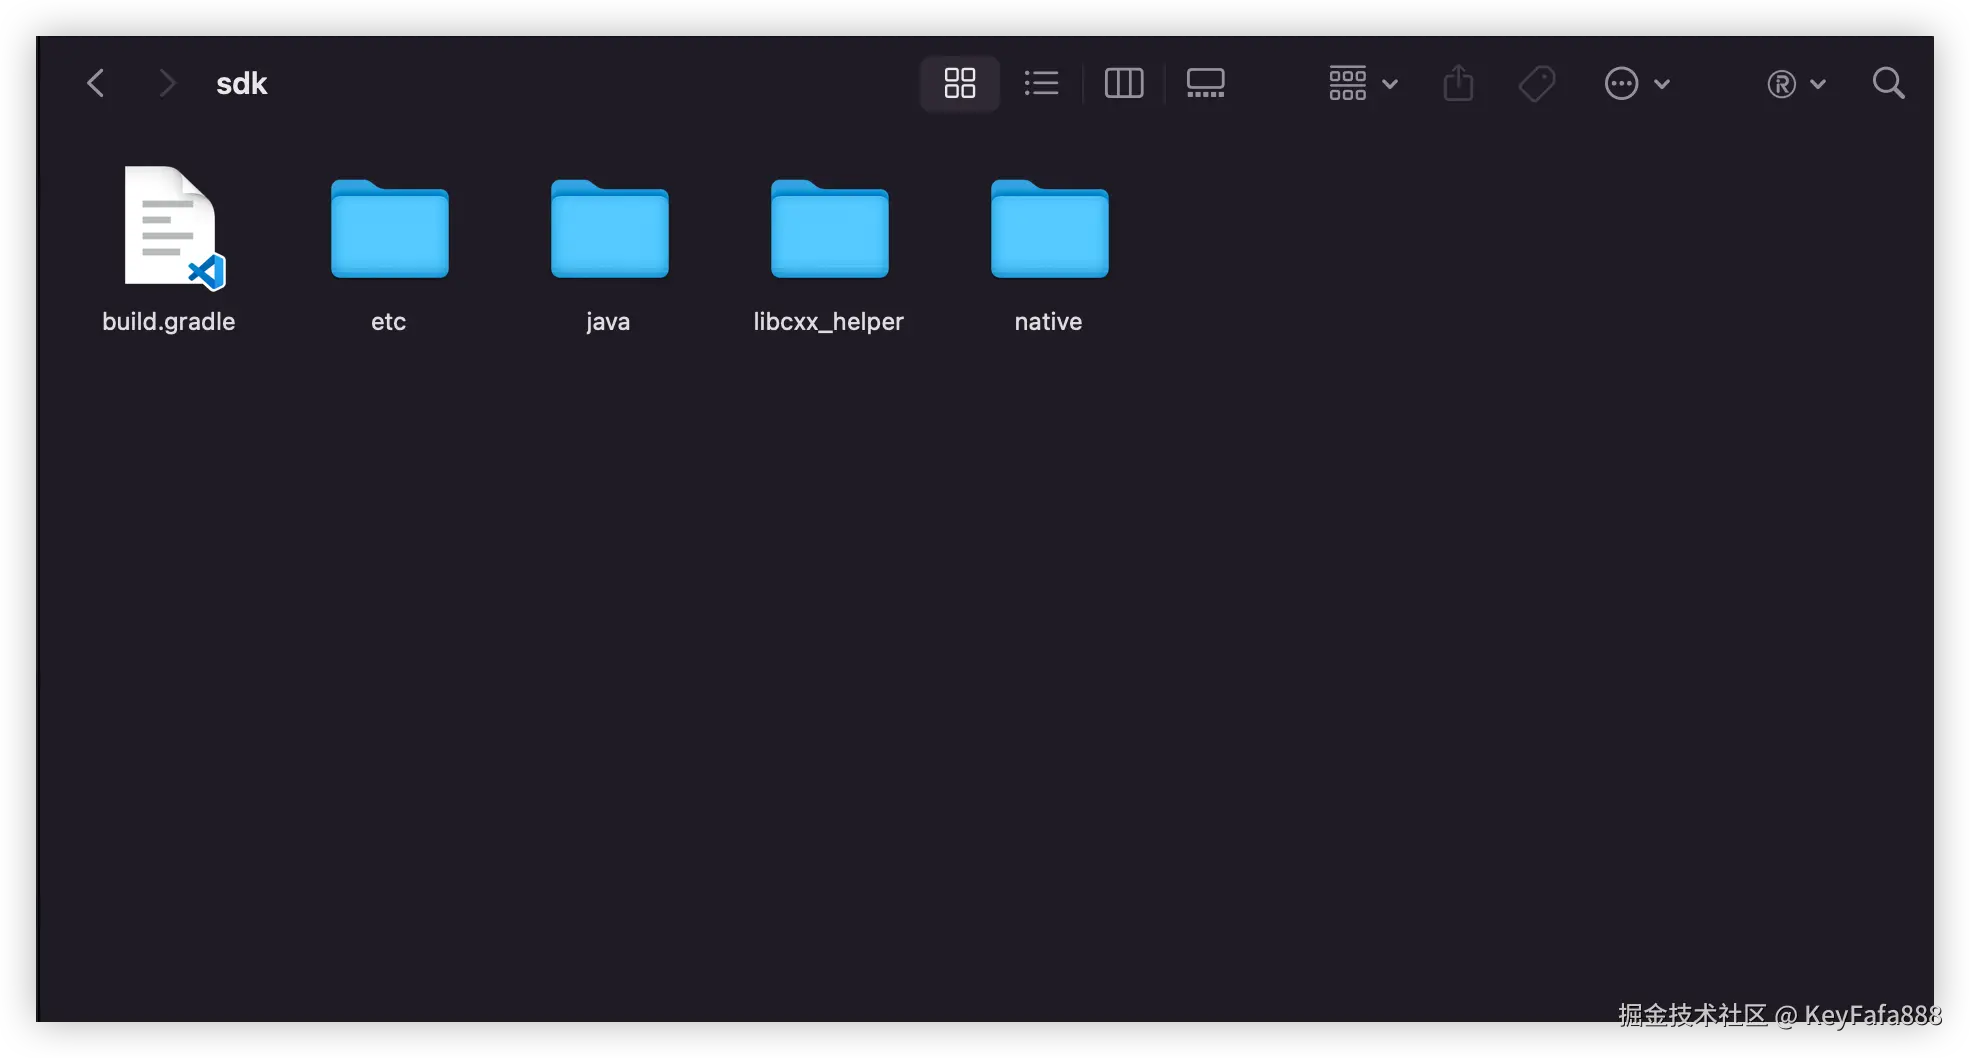Open the Tags menu
This screenshot has height=1058, width=1970.
point(1536,83)
